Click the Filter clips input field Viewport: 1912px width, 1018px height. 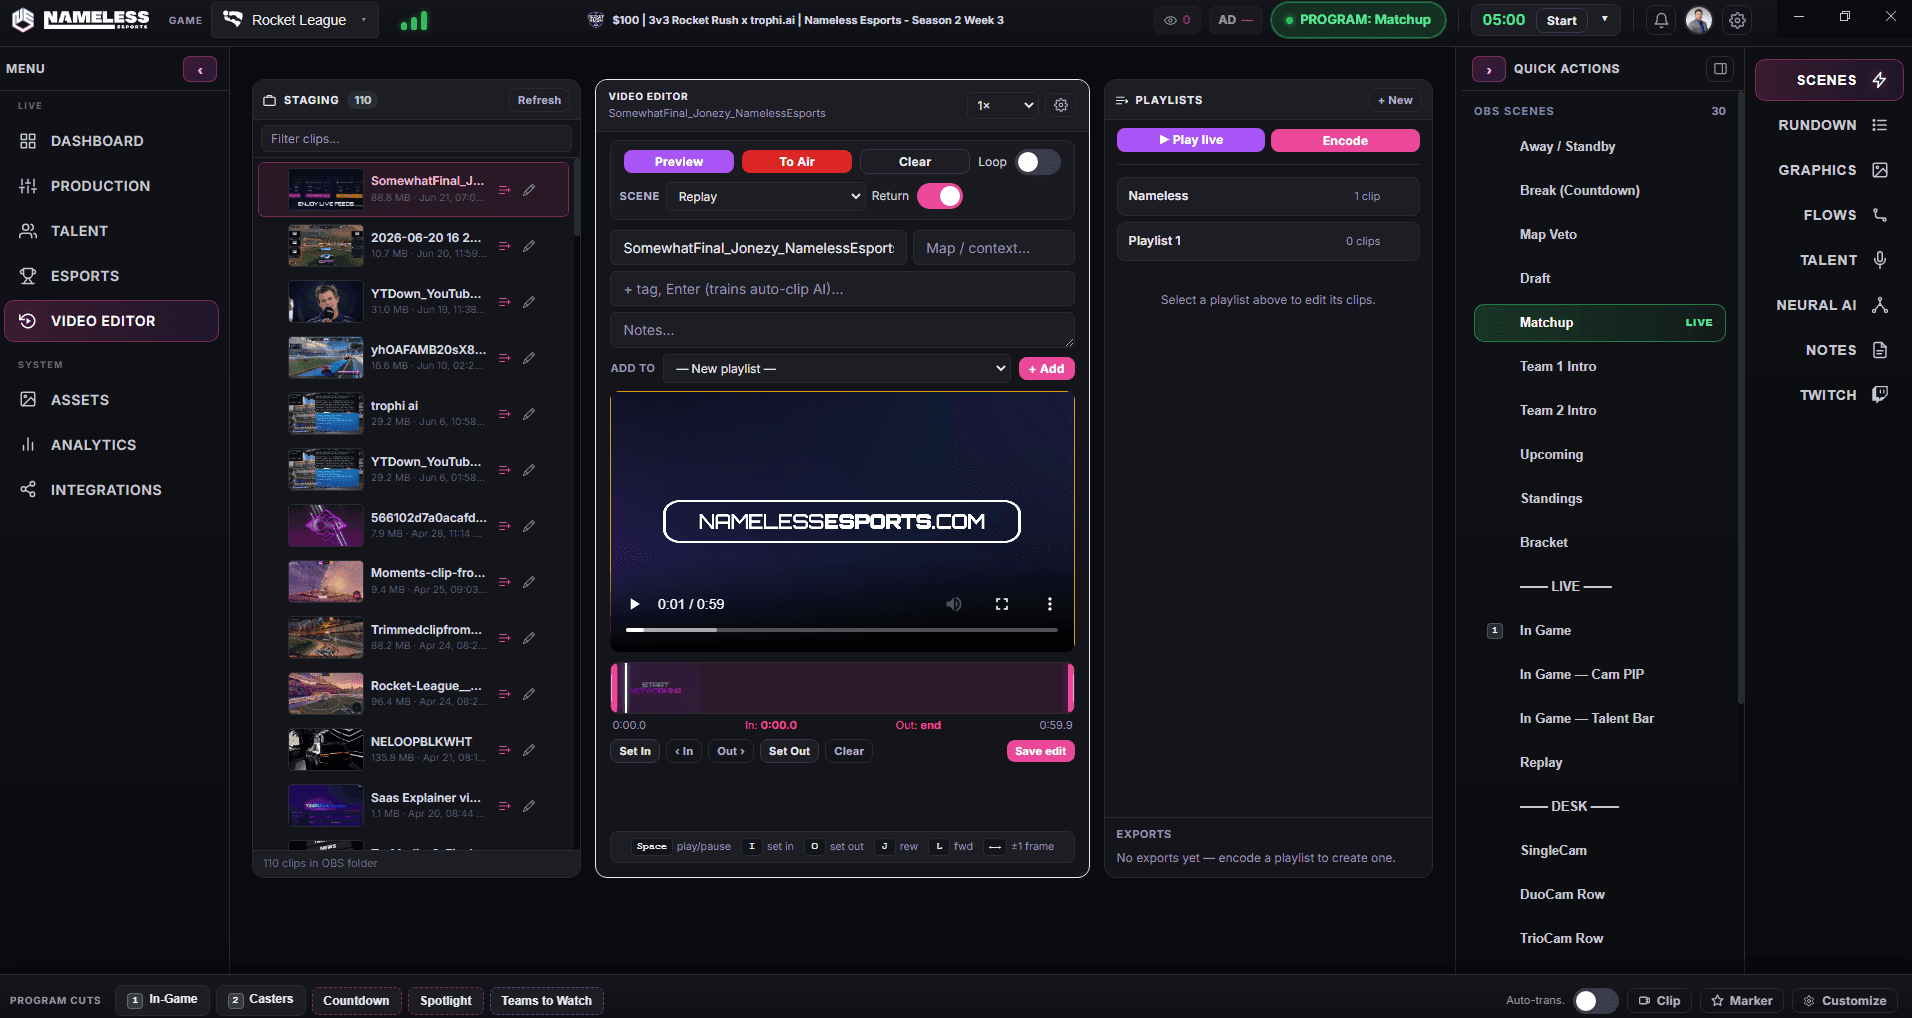point(416,139)
